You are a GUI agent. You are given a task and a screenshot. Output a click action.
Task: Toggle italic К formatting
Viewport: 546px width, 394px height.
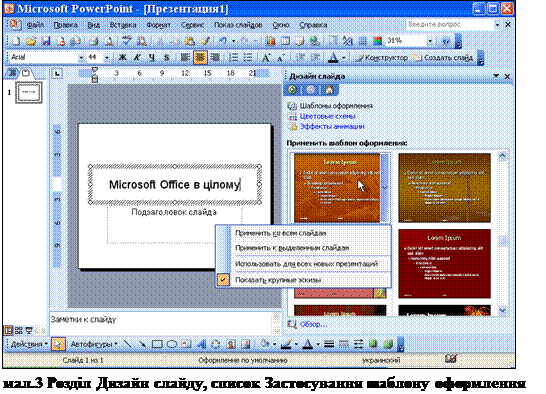click(137, 57)
